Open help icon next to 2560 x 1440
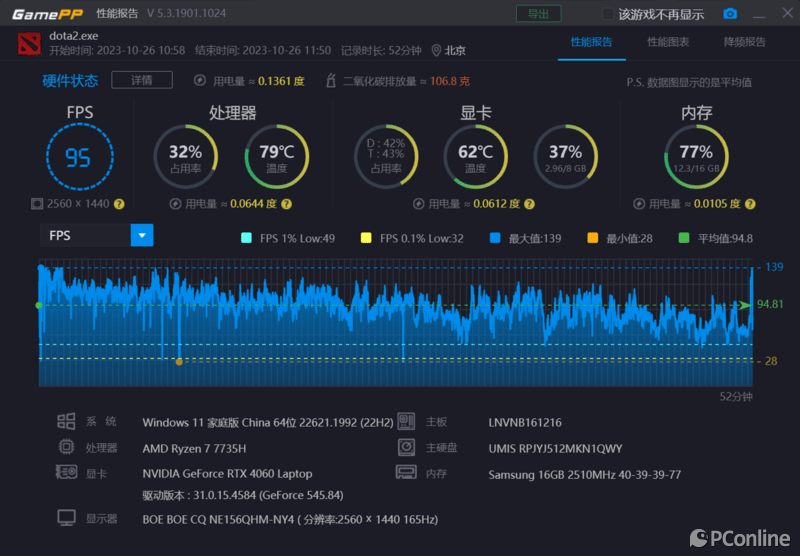Screen dimensions: 800x556 (119, 205)
